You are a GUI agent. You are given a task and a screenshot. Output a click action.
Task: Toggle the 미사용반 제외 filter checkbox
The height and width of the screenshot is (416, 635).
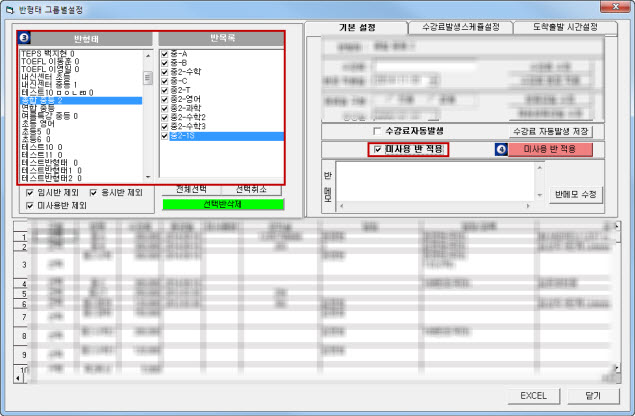(30, 206)
